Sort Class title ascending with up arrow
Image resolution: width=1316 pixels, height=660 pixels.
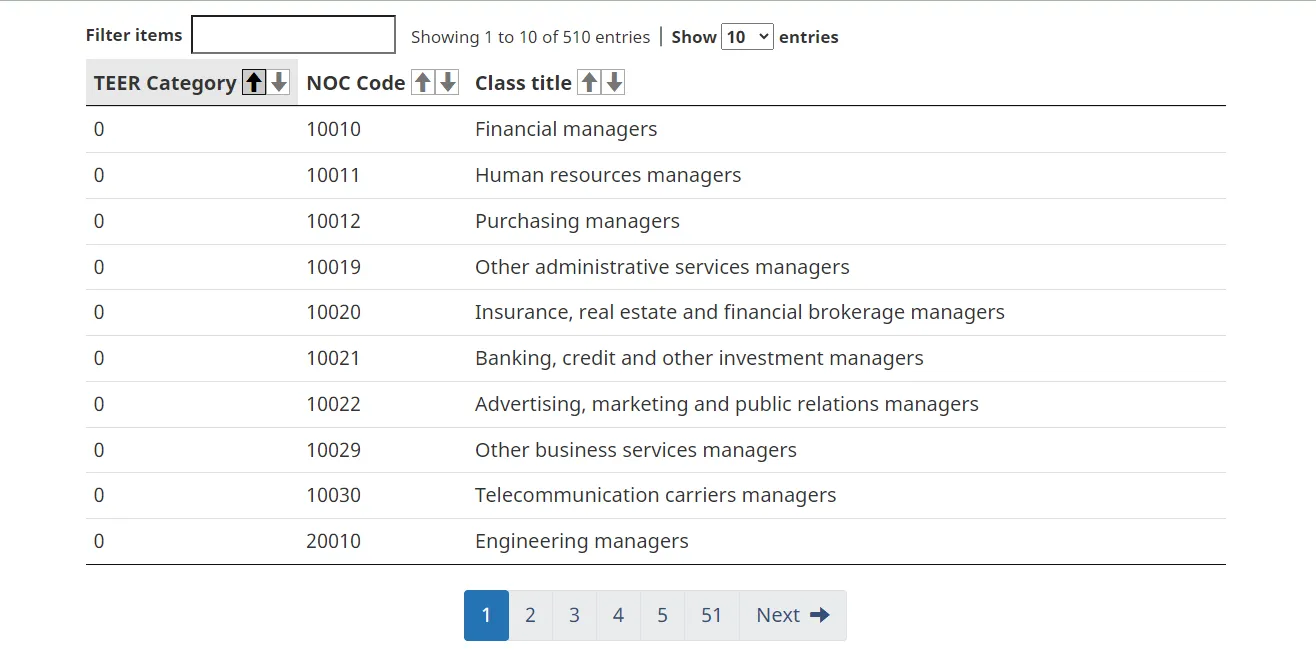click(590, 82)
